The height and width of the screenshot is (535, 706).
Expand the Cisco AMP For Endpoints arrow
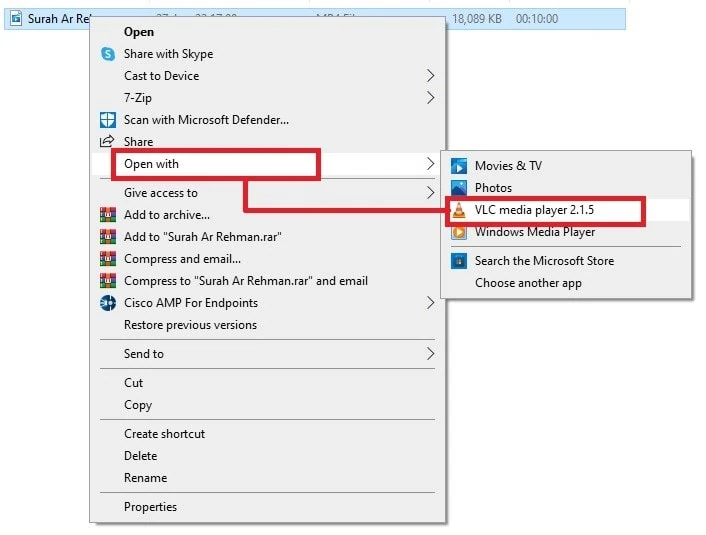[x=430, y=303]
